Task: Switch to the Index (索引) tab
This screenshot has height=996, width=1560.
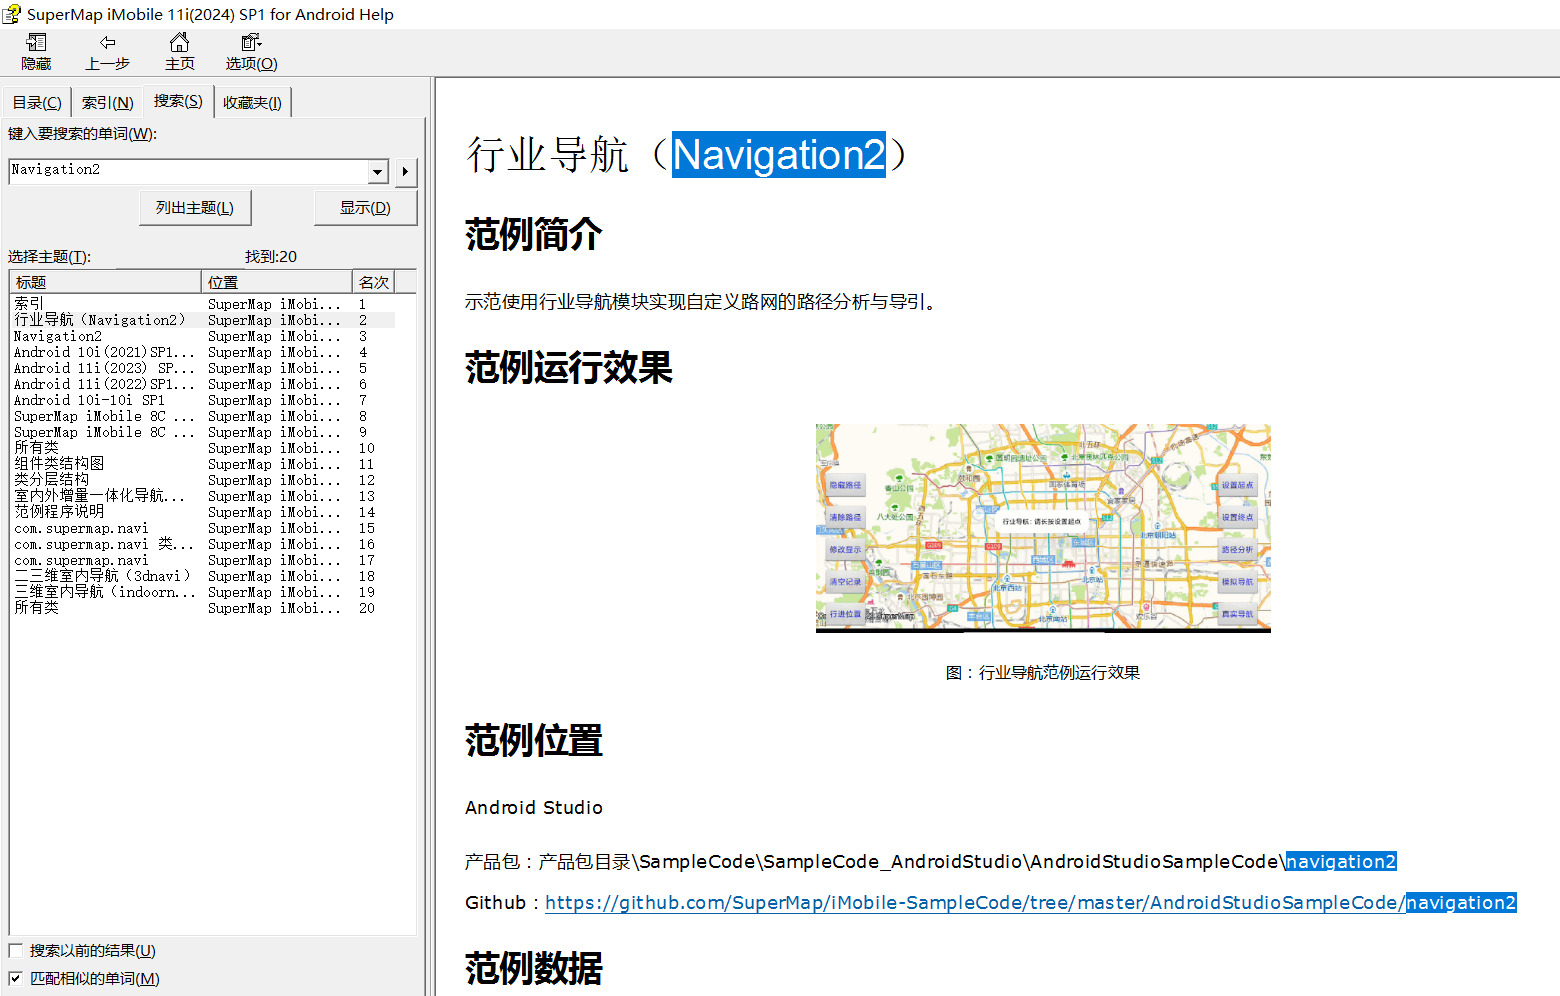Action: 107,103
